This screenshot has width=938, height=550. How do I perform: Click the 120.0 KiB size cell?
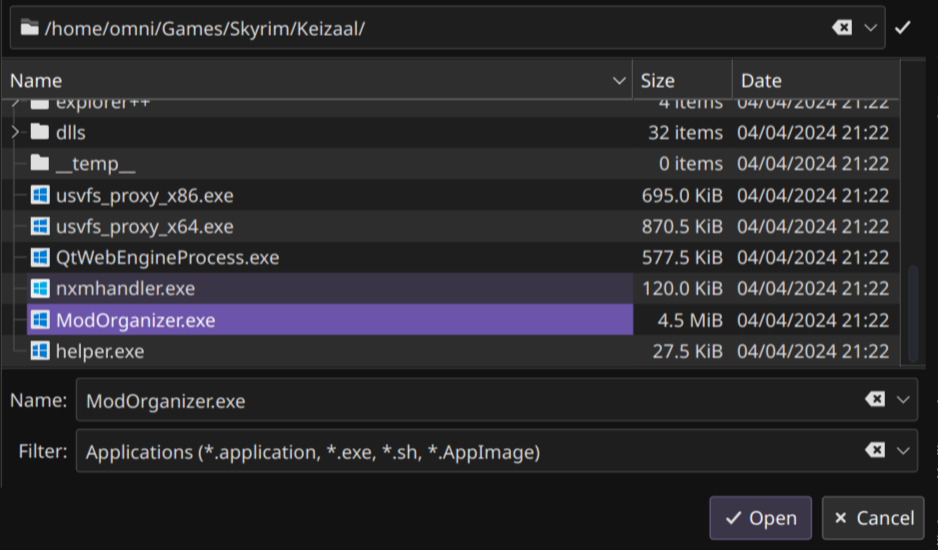pos(682,289)
